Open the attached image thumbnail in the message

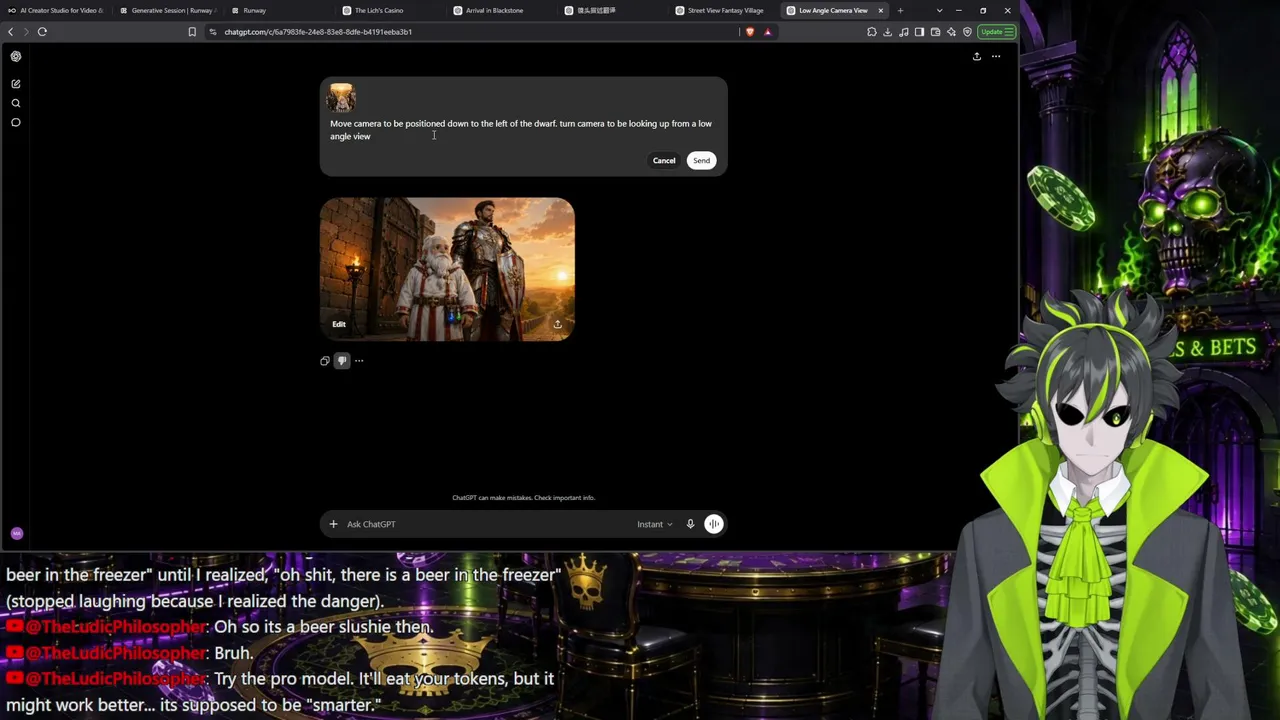coord(342,98)
